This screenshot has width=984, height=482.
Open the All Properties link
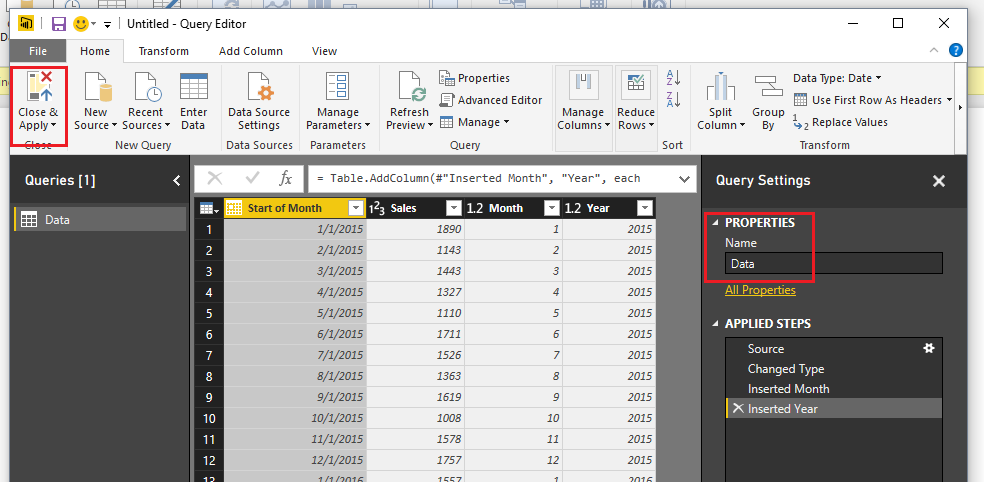point(760,290)
